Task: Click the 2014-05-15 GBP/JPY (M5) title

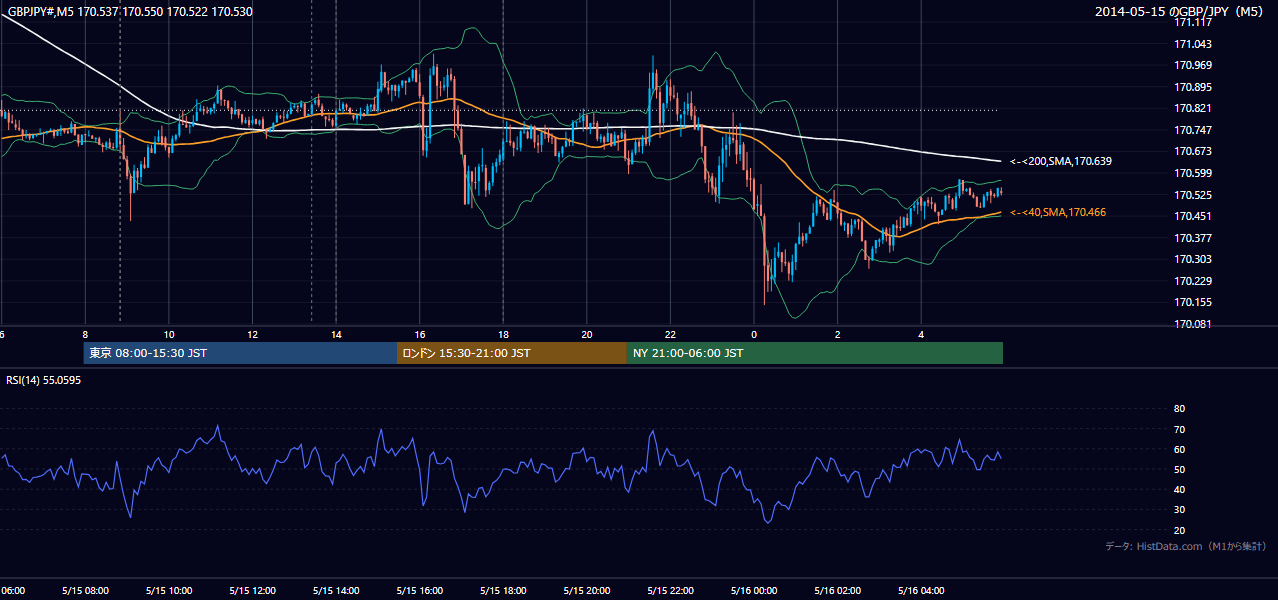Action: pyautogui.click(x=1181, y=12)
